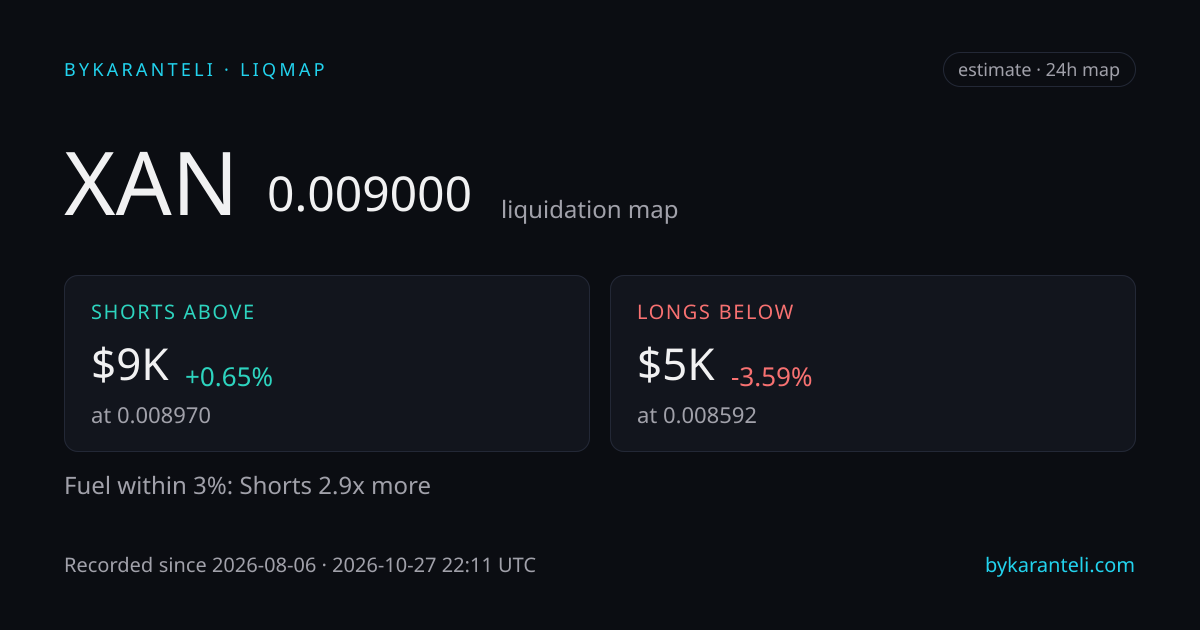Click the estimate · 24h map badge
Viewport: 1200px width, 630px height.
(x=1039, y=70)
